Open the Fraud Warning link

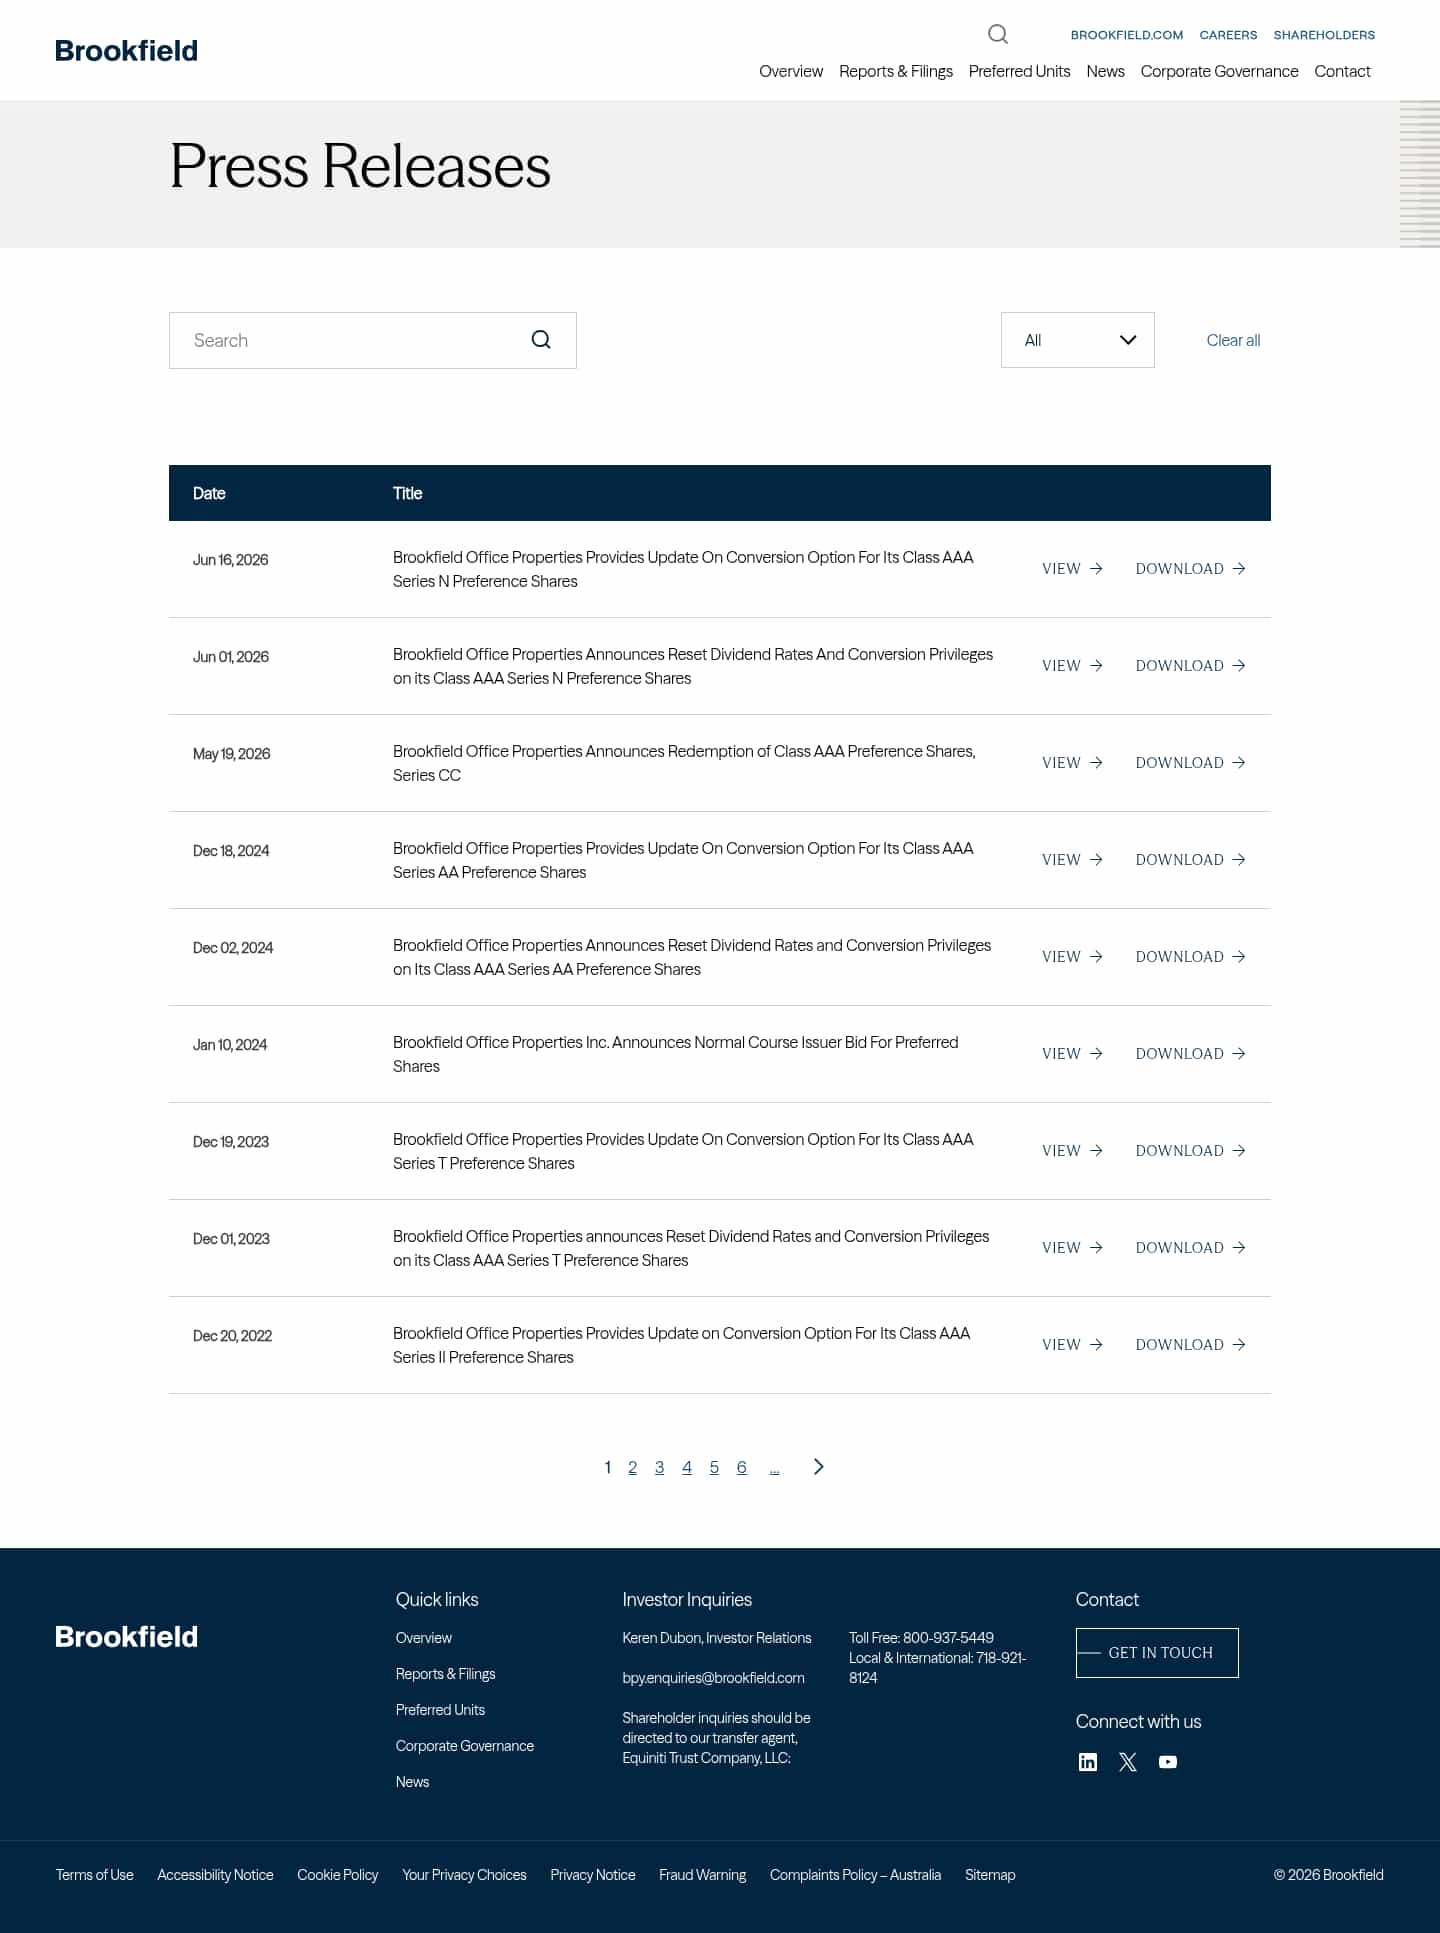(x=702, y=1875)
